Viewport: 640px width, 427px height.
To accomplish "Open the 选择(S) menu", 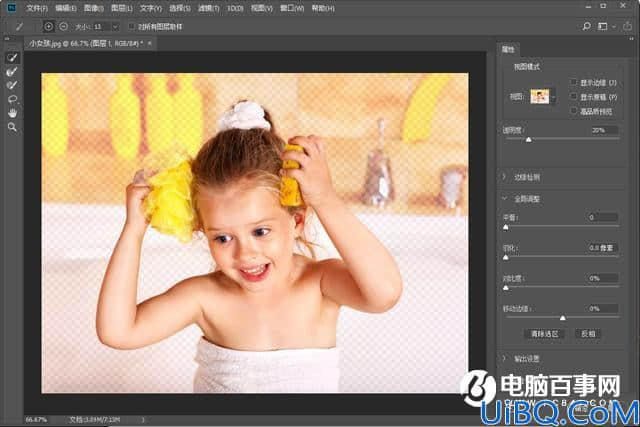I will tap(180, 8).
